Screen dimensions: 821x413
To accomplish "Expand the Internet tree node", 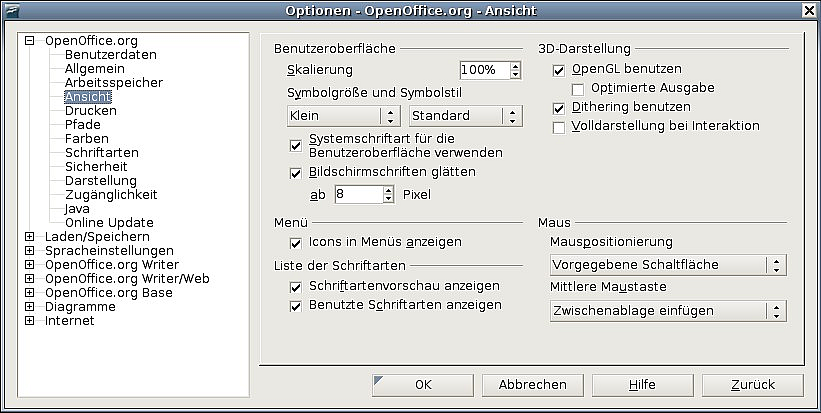I will click(29, 321).
